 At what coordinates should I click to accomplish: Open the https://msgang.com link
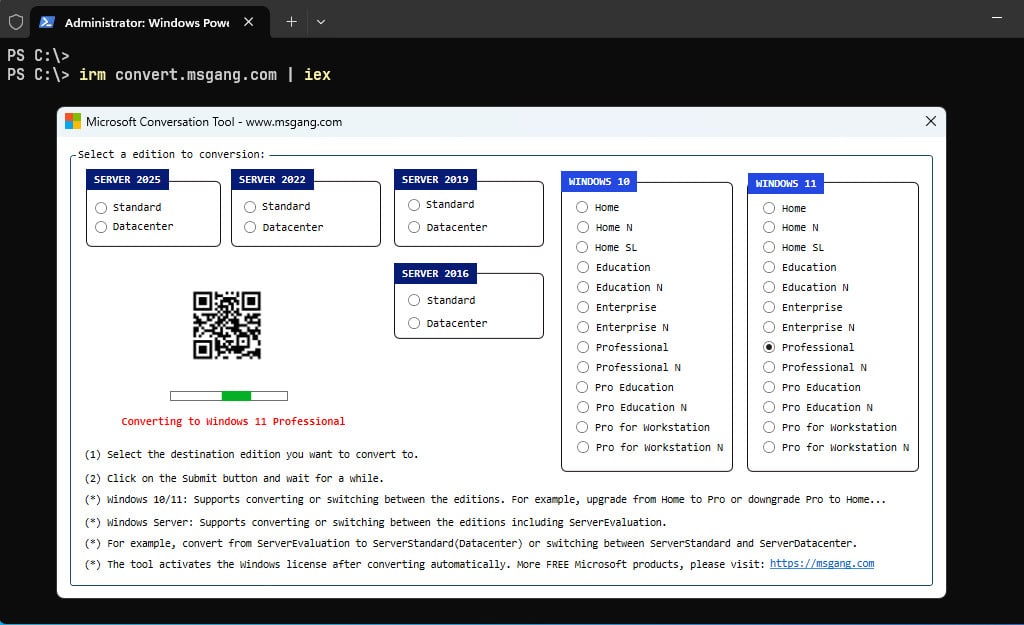pyautogui.click(x=822, y=564)
